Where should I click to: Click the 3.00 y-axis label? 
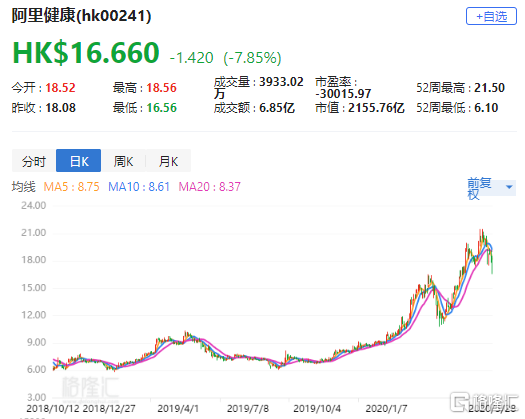pyautogui.click(x=36, y=397)
